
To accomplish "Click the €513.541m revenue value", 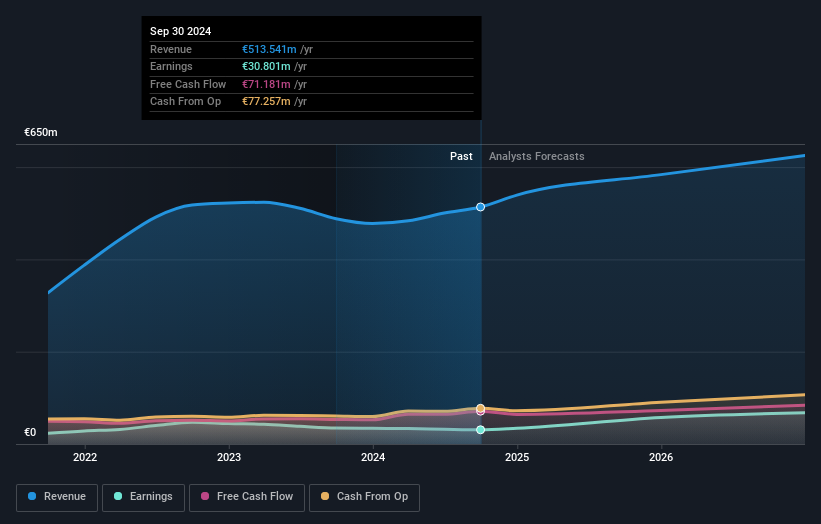I will point(269,49).
